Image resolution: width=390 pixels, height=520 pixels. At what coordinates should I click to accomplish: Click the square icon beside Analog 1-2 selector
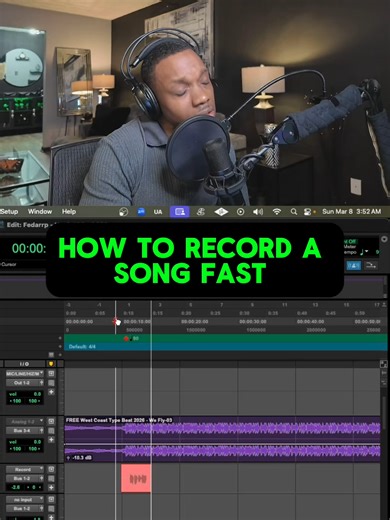coord(51,422)
